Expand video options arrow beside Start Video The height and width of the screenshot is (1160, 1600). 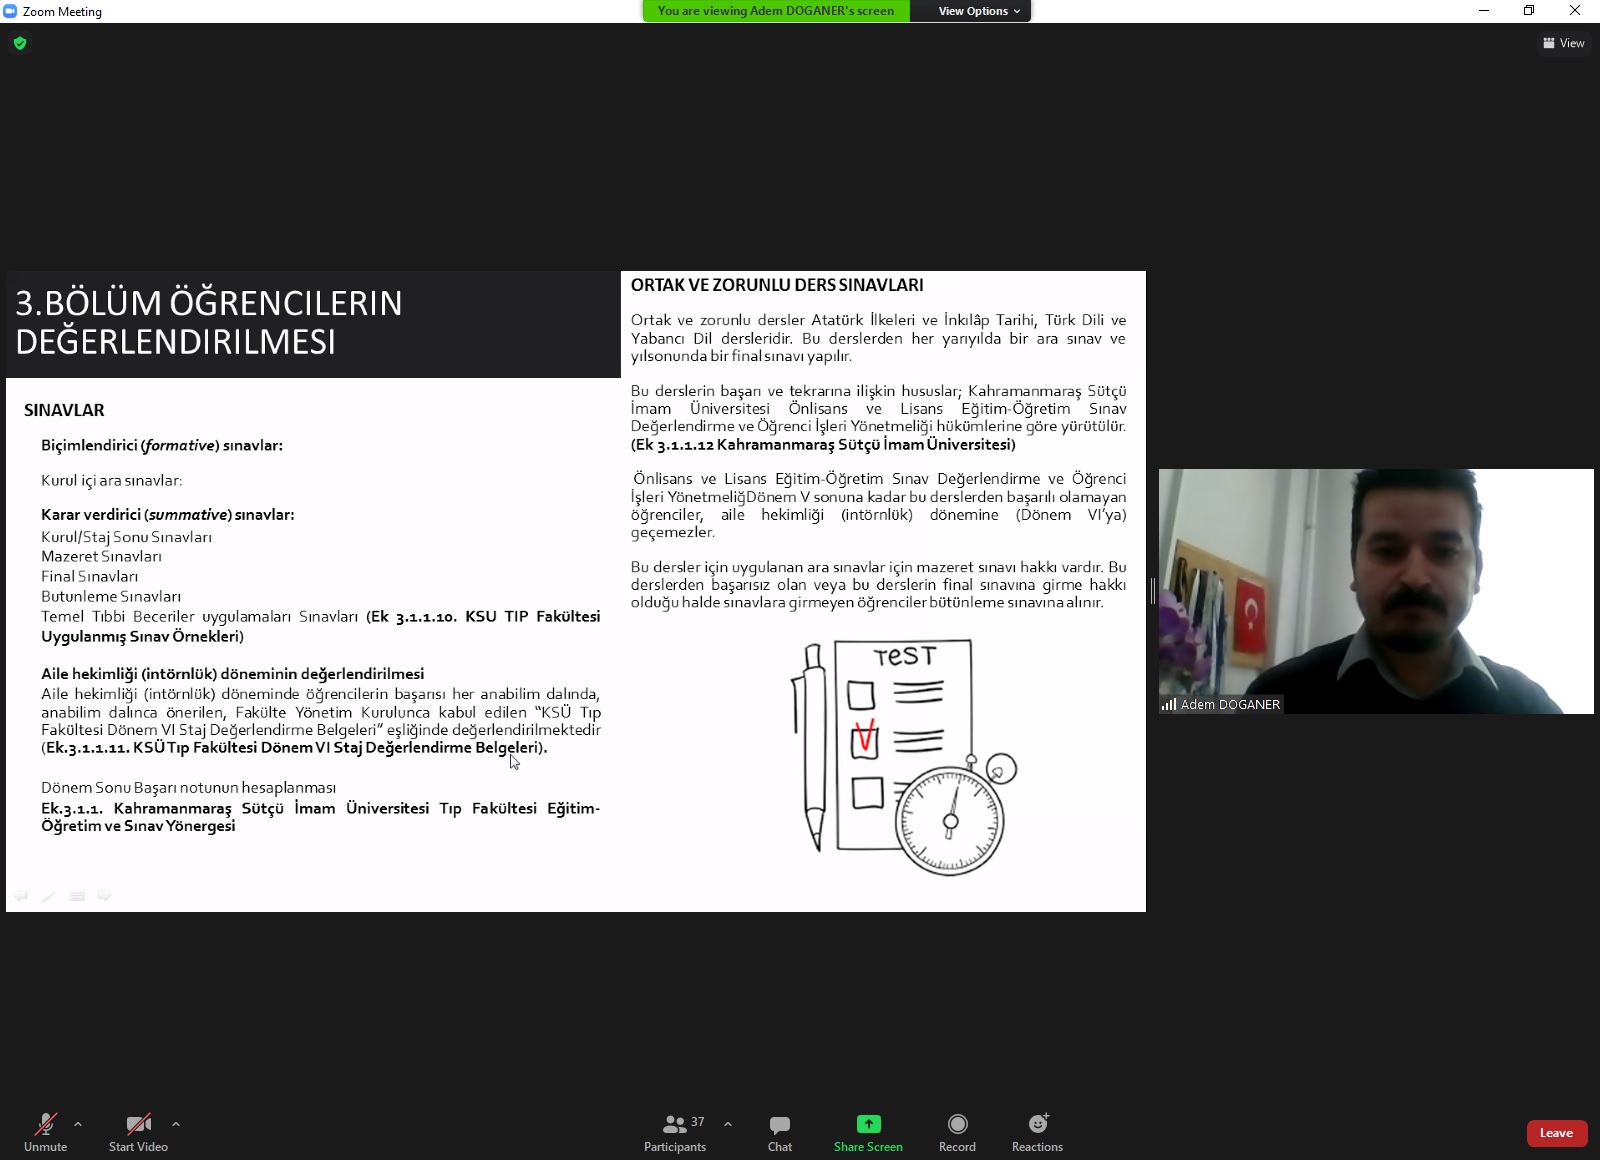point(176,1124)
